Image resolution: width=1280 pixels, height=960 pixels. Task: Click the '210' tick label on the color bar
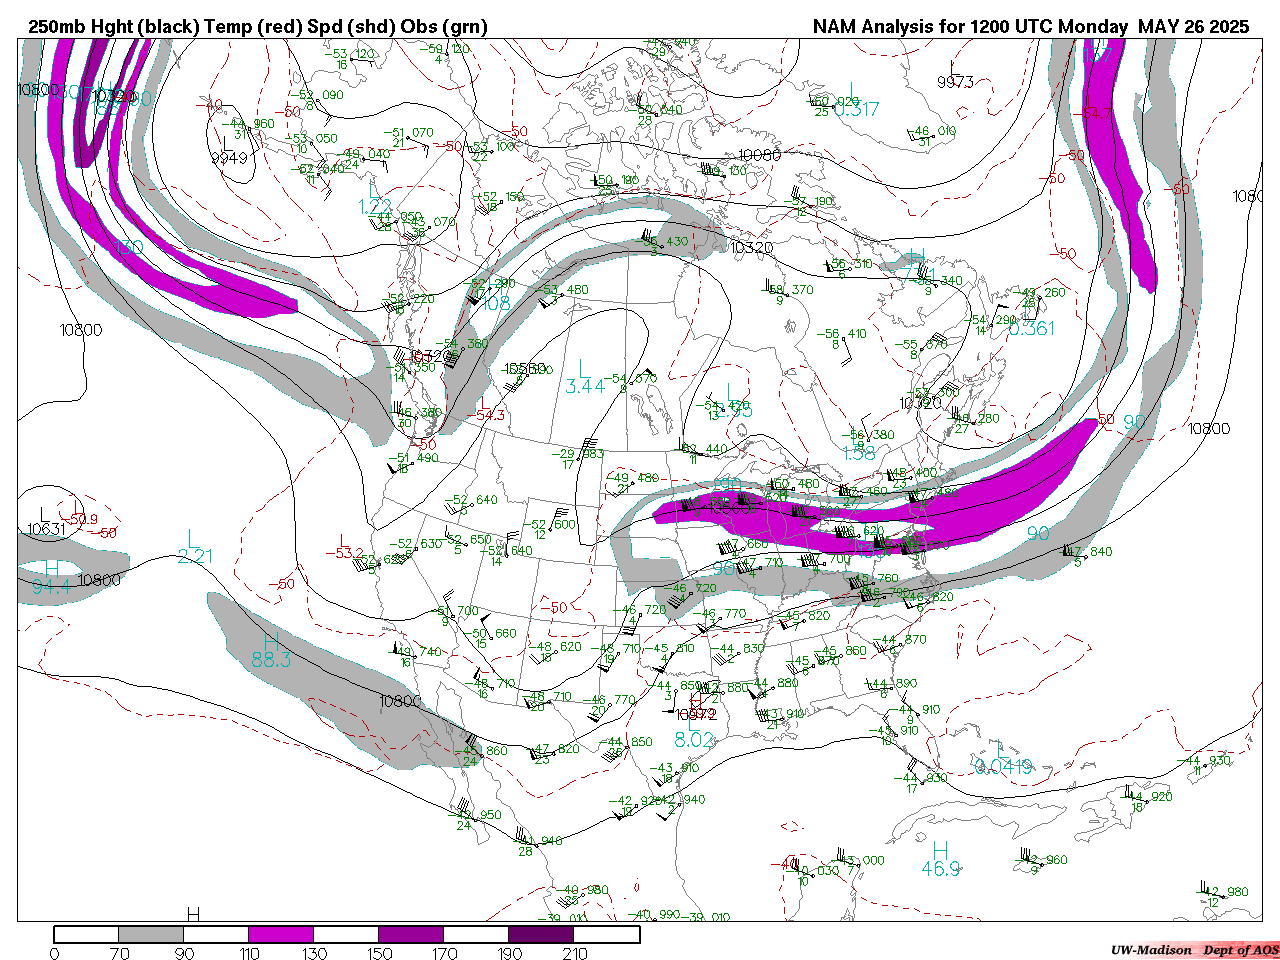coord(574,953)
